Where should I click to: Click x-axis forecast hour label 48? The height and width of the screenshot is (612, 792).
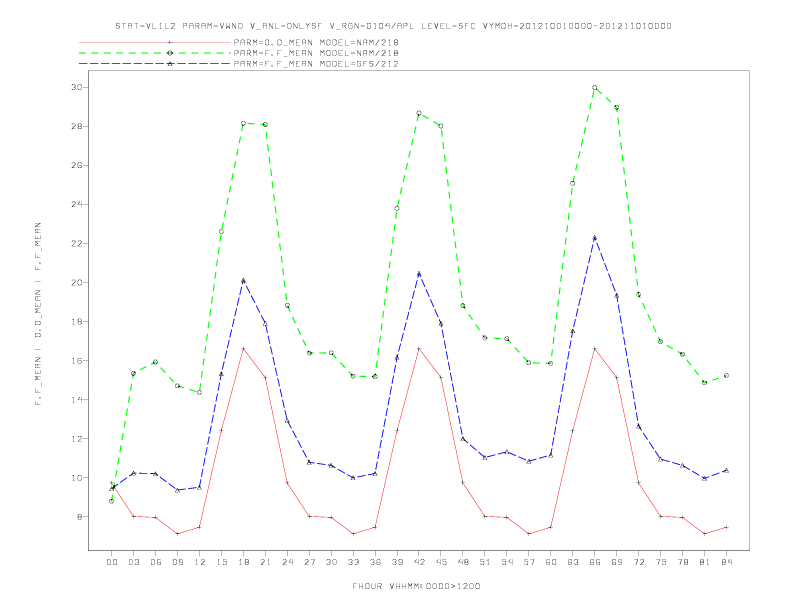pyautogui.click(x=463, y=562)
